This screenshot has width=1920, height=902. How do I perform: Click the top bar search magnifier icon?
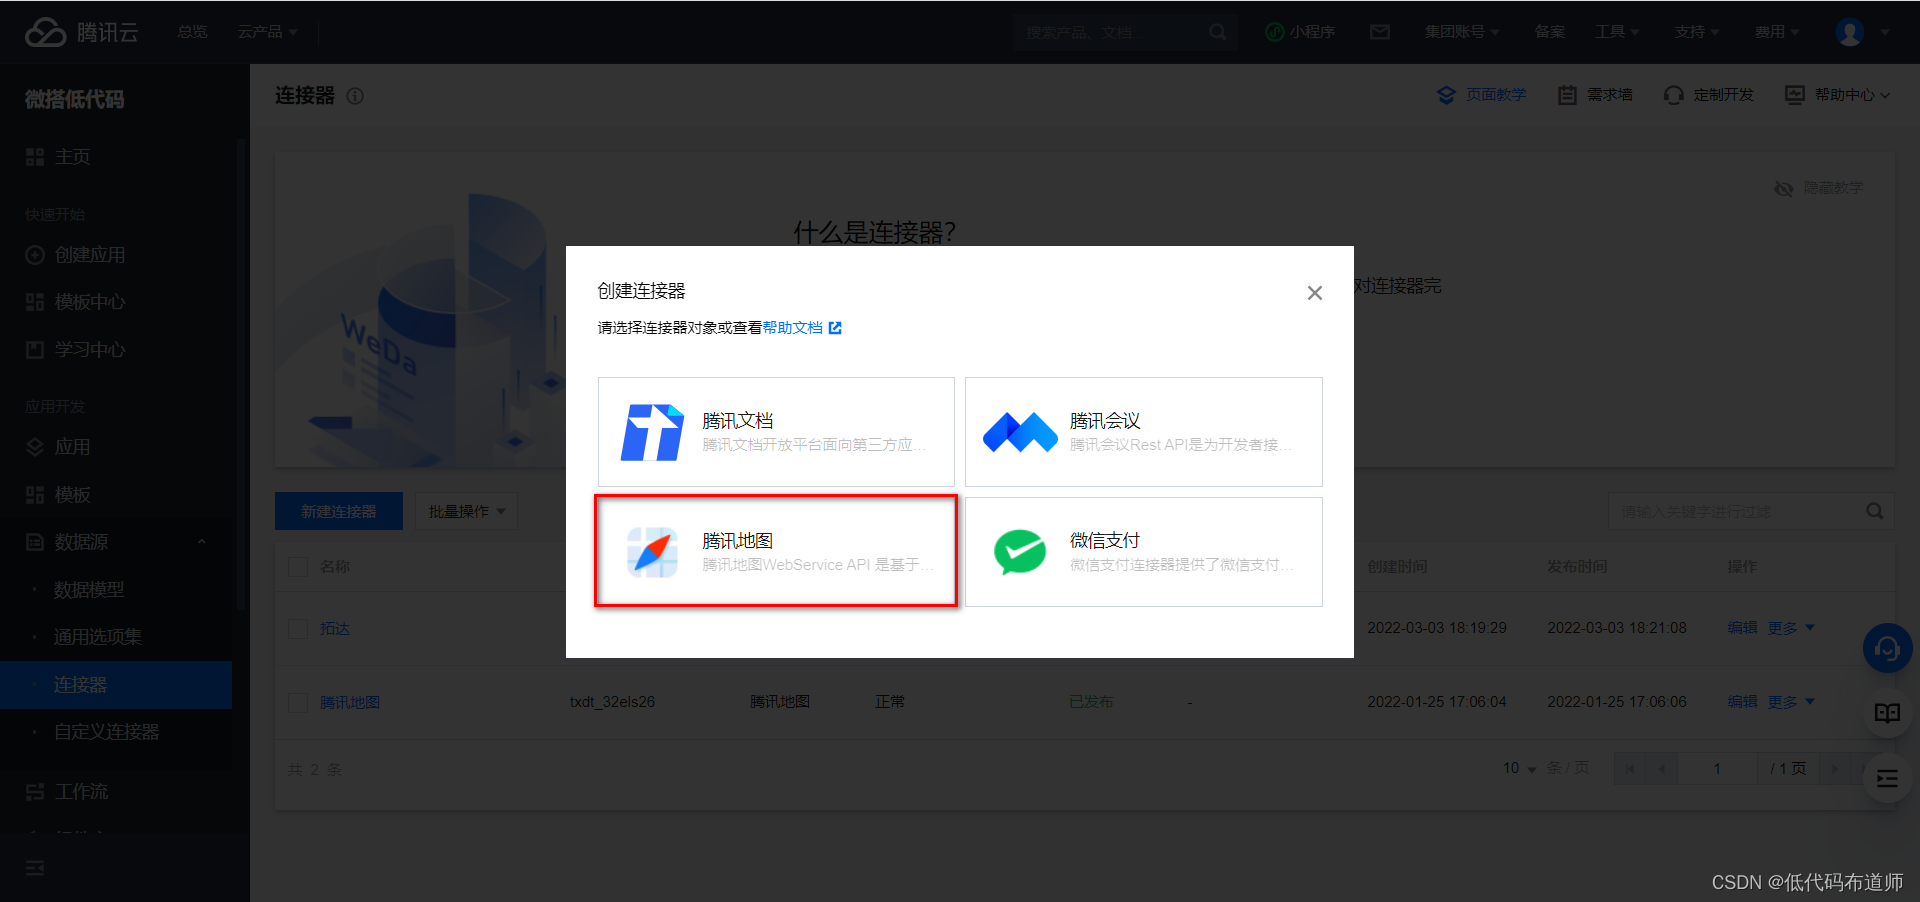coord(1218,32)
